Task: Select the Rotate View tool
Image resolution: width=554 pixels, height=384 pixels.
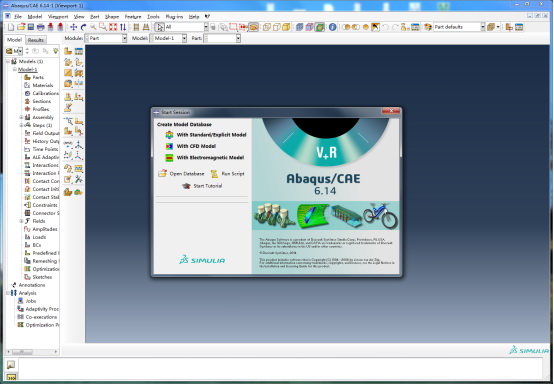Action: tap(83, 27)
